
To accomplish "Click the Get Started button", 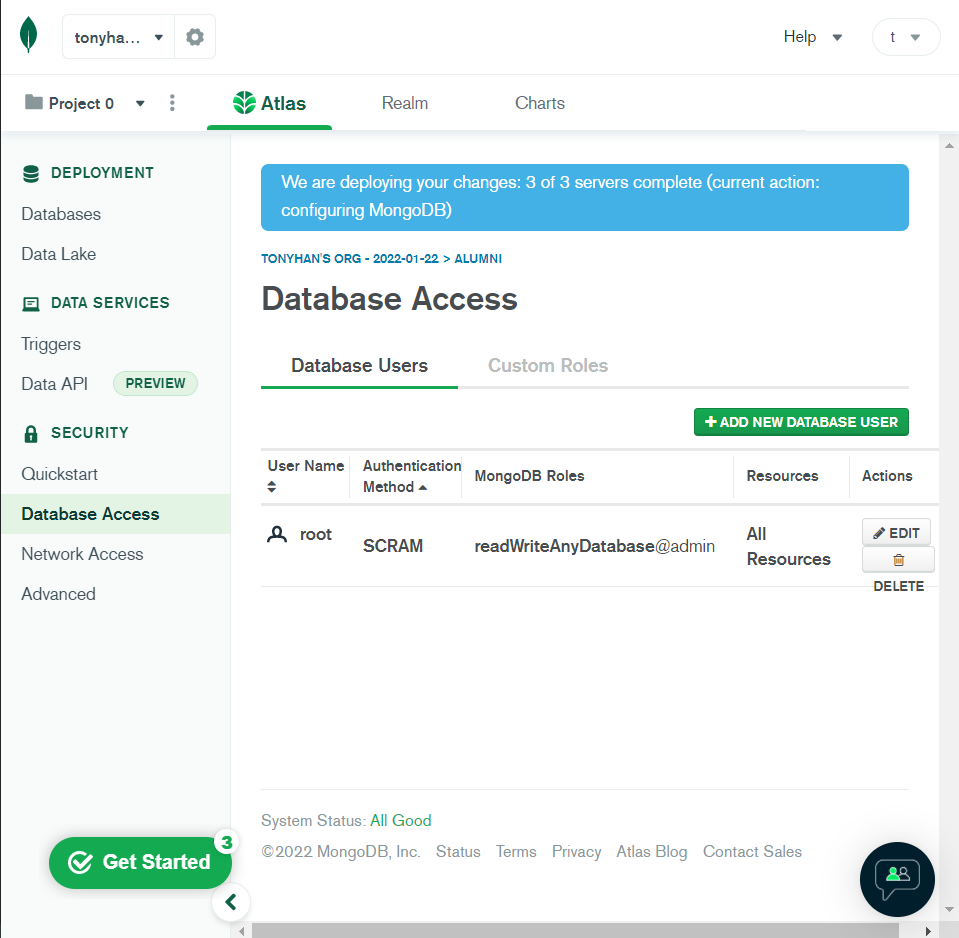I will pos(140,862).
